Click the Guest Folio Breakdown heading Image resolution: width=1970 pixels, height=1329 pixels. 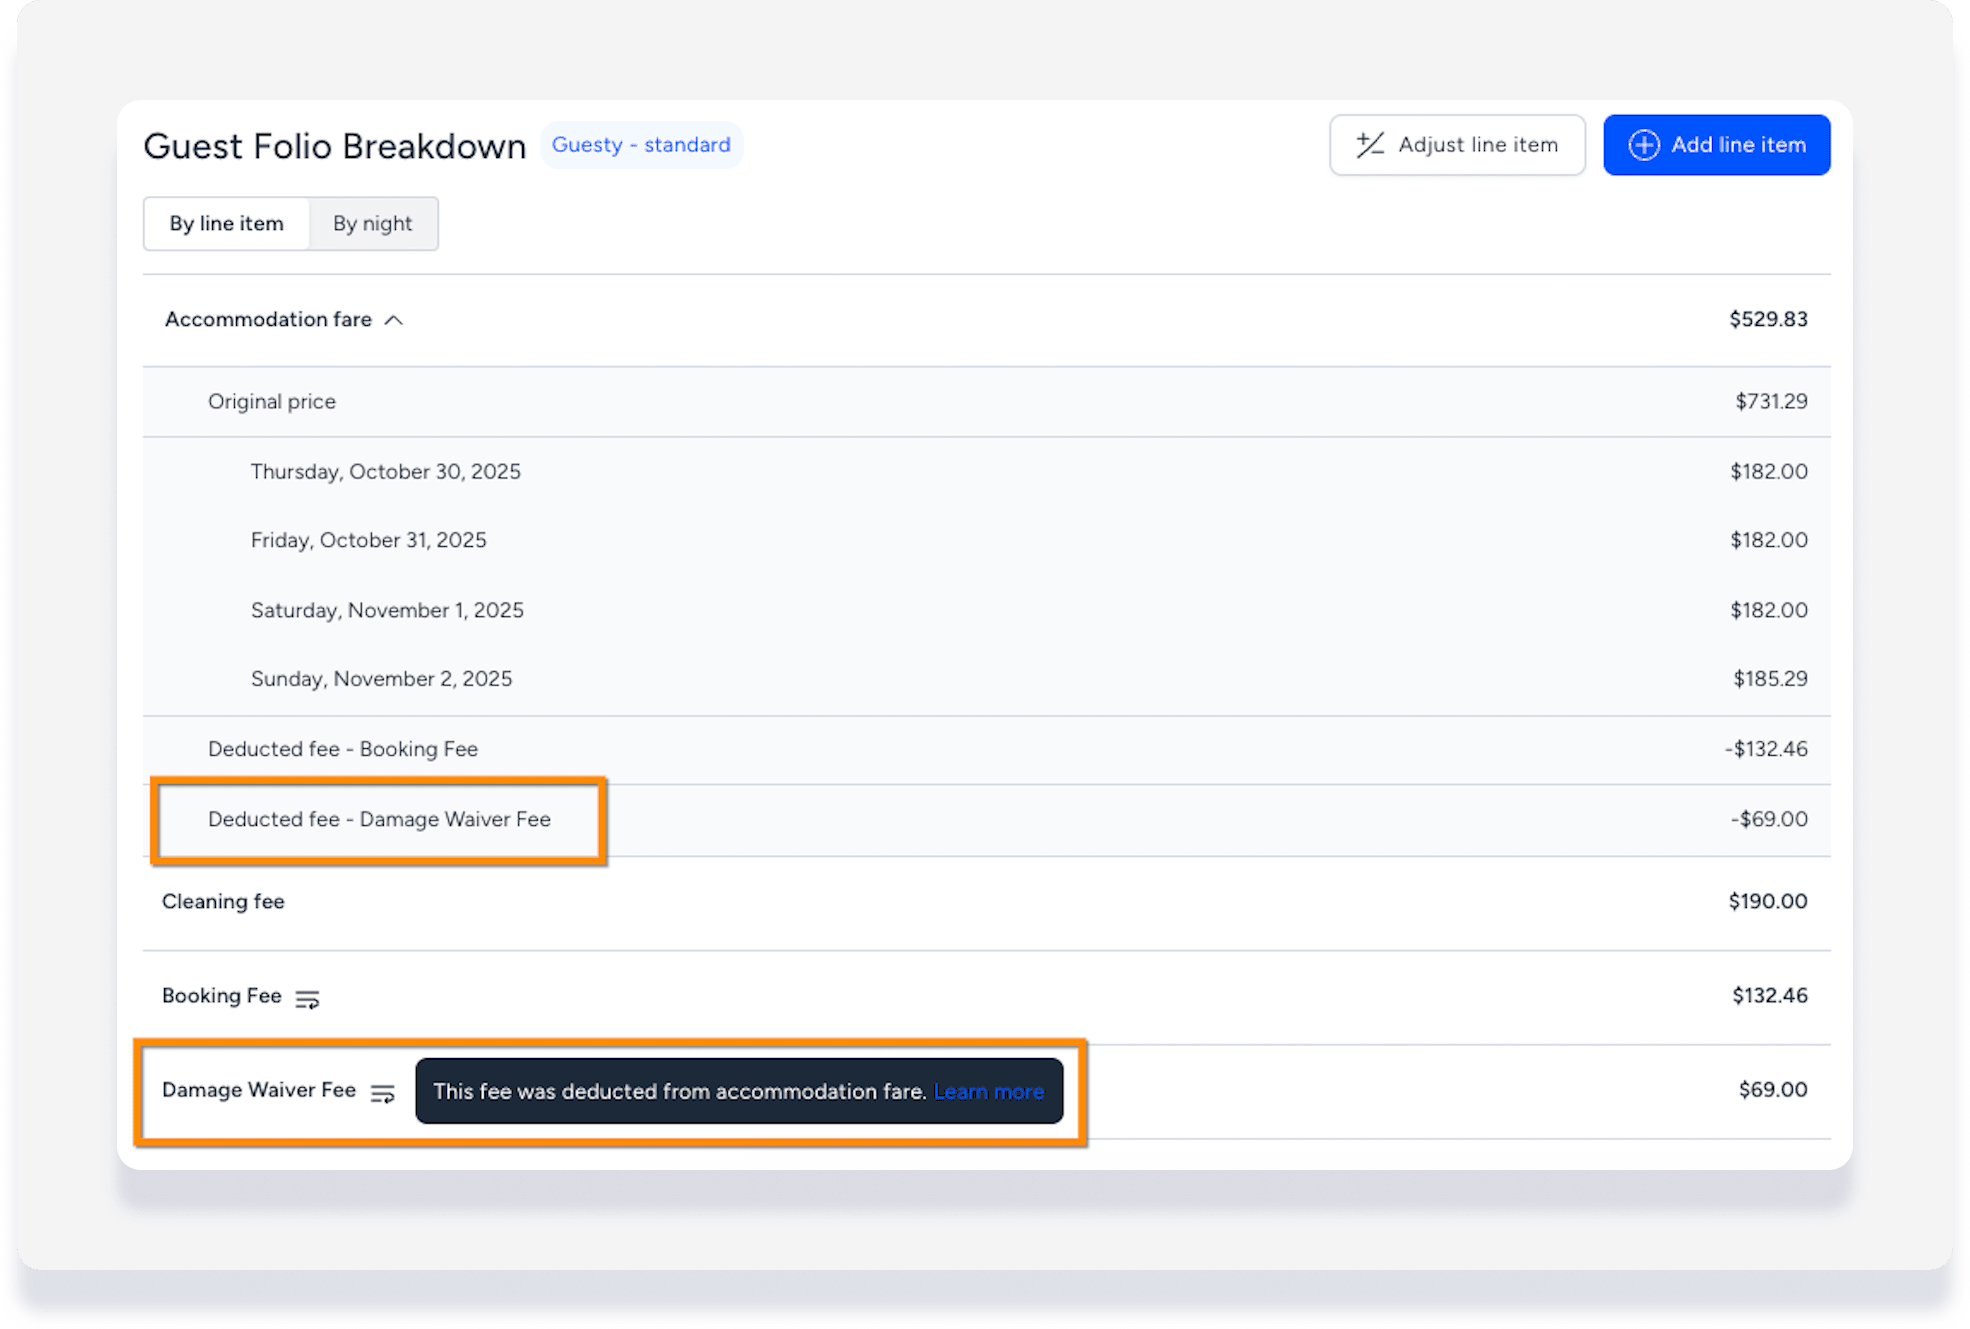(x=334, y=146)
